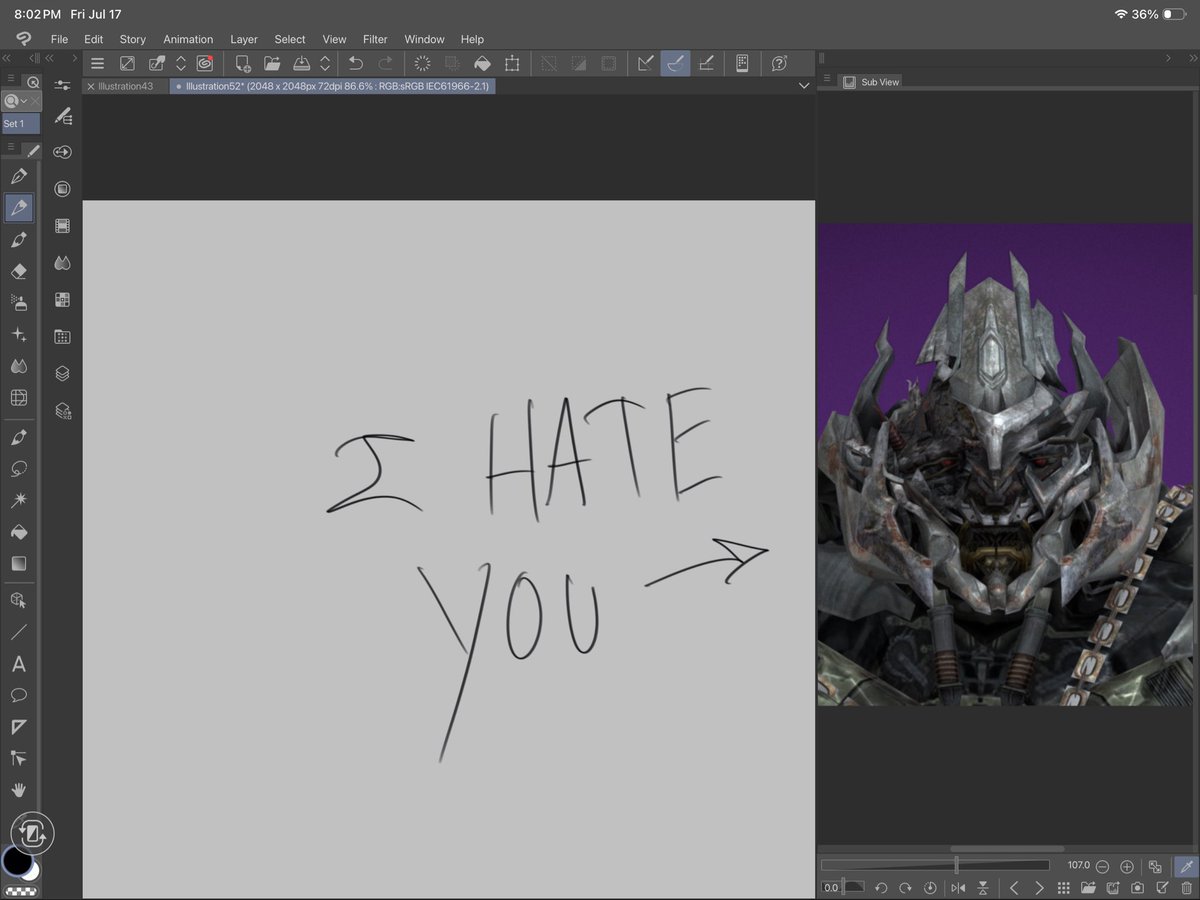This screenshot has height=900, width=1200.
Task: Adjust the Sub View zoom slider
Action: [x=935, y=865]
